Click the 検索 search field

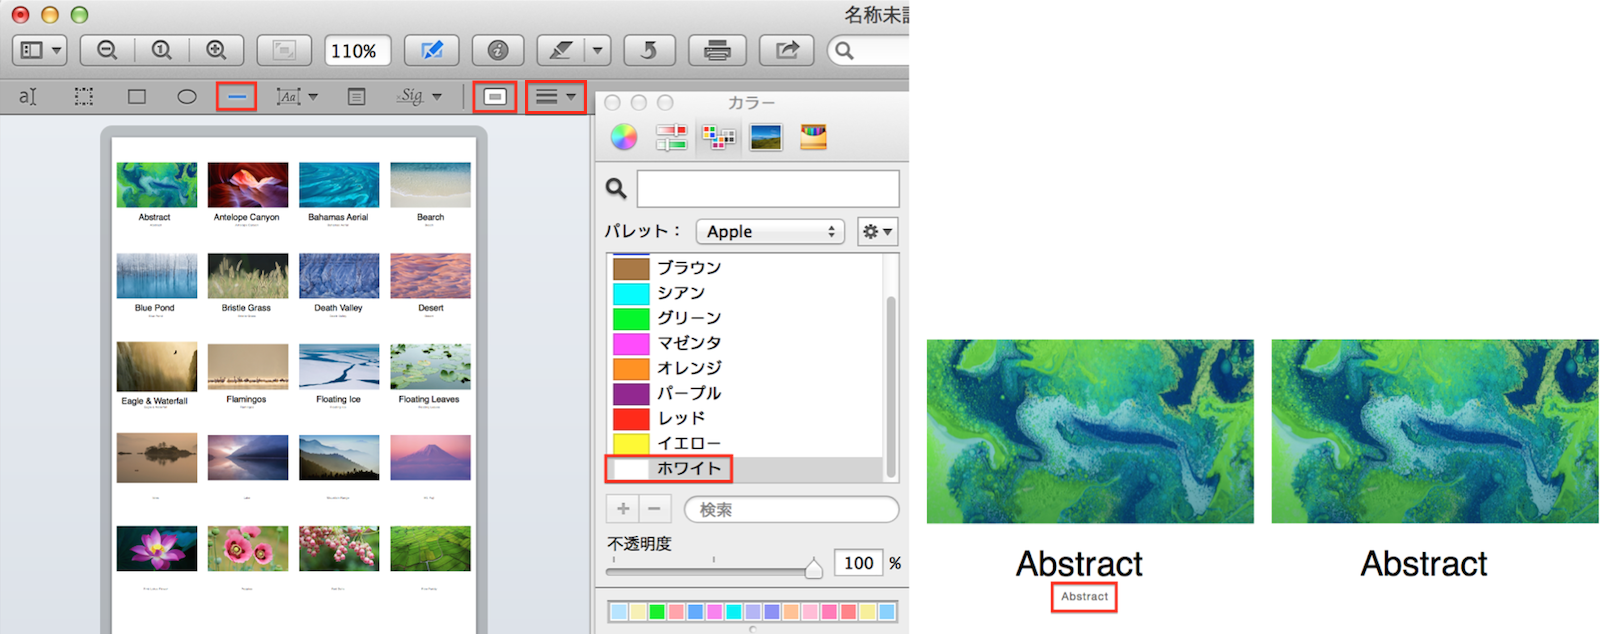791,509
